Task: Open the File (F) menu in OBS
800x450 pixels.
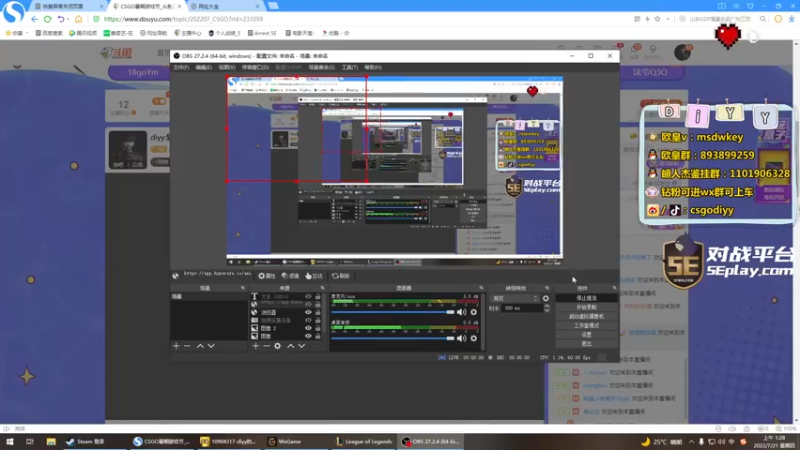Action: coord(181,67)
